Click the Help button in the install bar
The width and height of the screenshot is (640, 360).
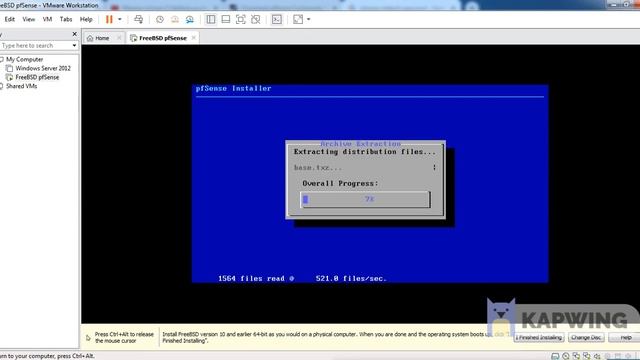click(625, 338)
